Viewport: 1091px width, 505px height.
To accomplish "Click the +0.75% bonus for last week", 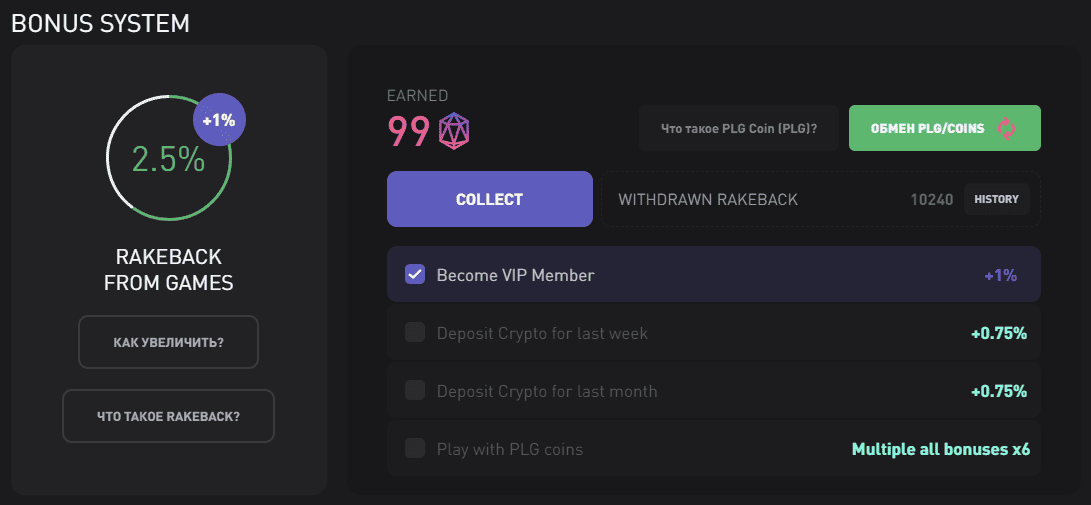I will click(x=998, y=333).
